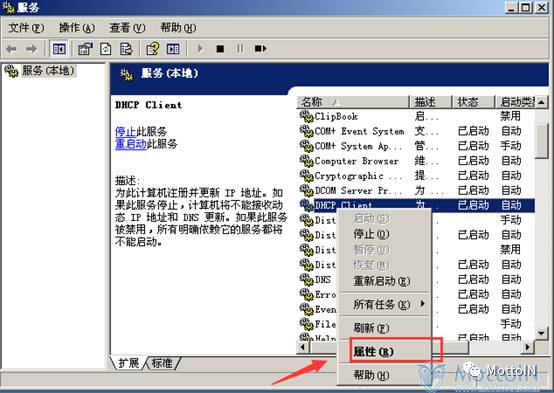
Task: Select the COM+ System Ap... row name
Action: point(358,146)
